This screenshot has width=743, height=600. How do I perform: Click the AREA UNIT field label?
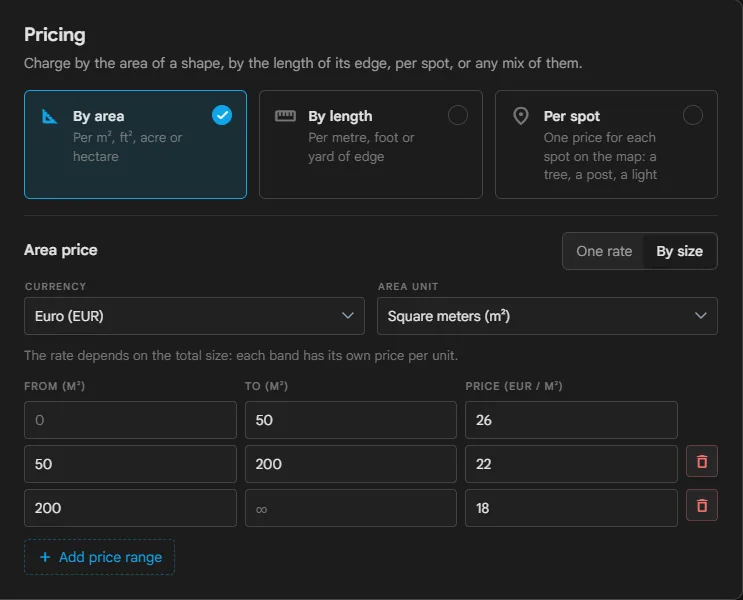tap(408, 286)
